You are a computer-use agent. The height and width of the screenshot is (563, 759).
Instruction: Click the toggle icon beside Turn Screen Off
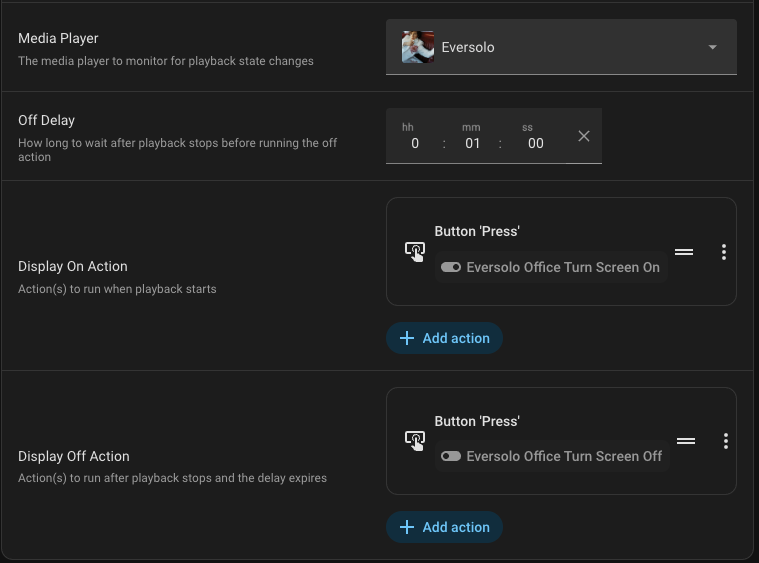tap(451, 456)
